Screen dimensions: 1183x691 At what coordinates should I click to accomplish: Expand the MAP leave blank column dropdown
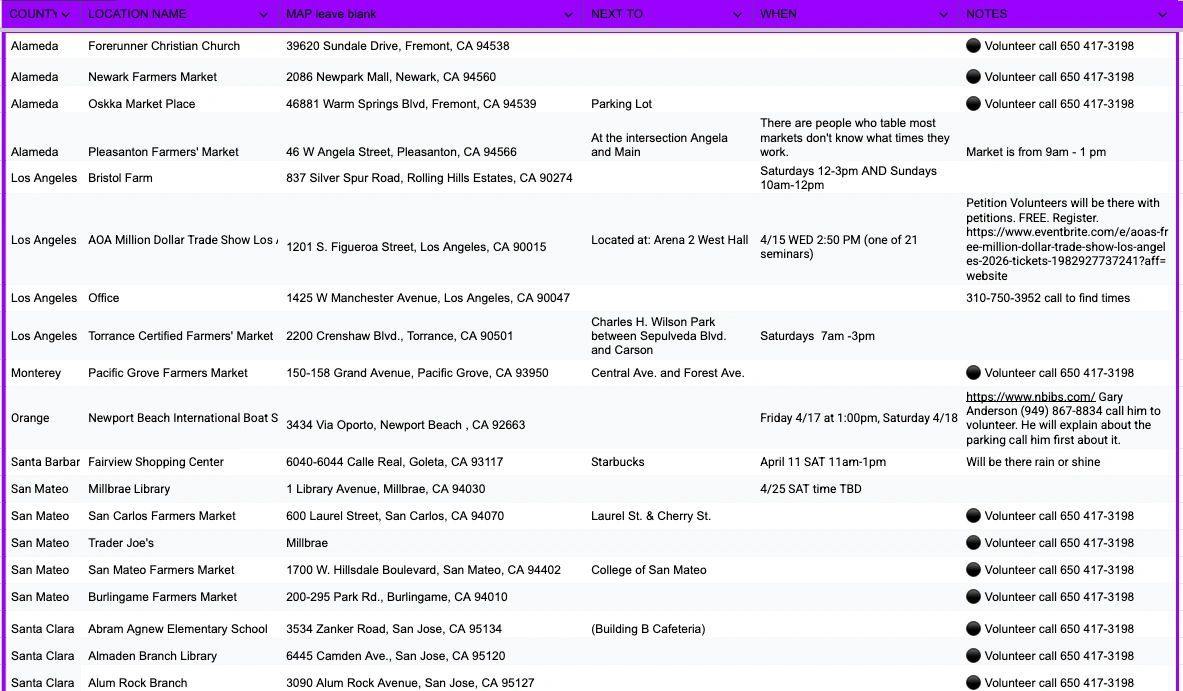click(569, 15)
